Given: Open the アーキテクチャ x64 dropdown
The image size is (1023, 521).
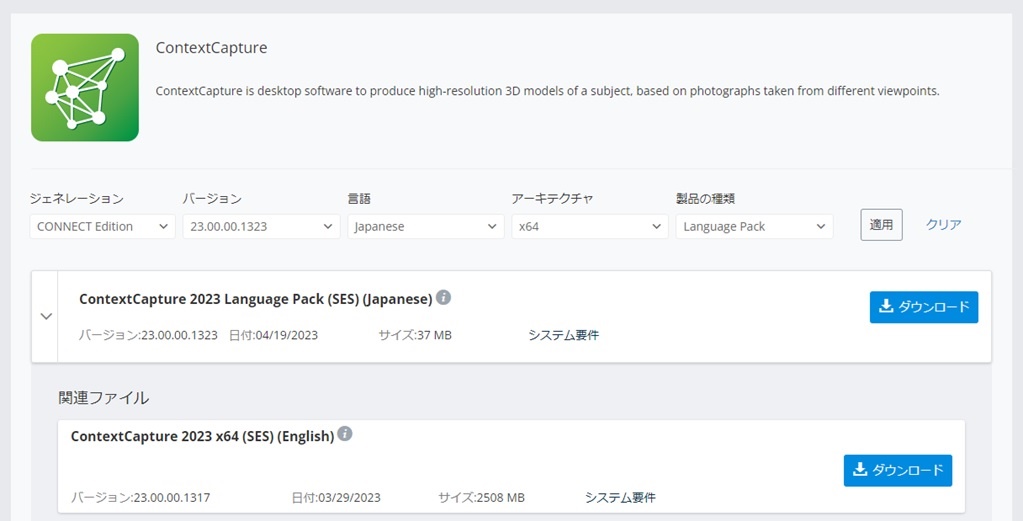Looking at the screenshot, I should click(590, 226).
